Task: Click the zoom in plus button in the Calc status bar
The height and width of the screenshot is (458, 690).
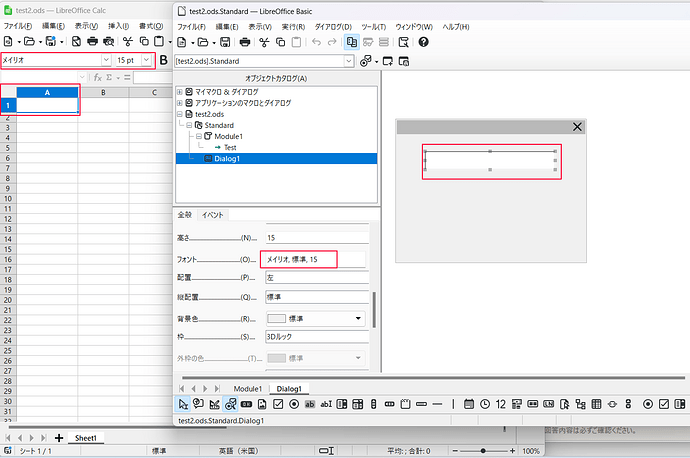Action: tap(512, 451)
